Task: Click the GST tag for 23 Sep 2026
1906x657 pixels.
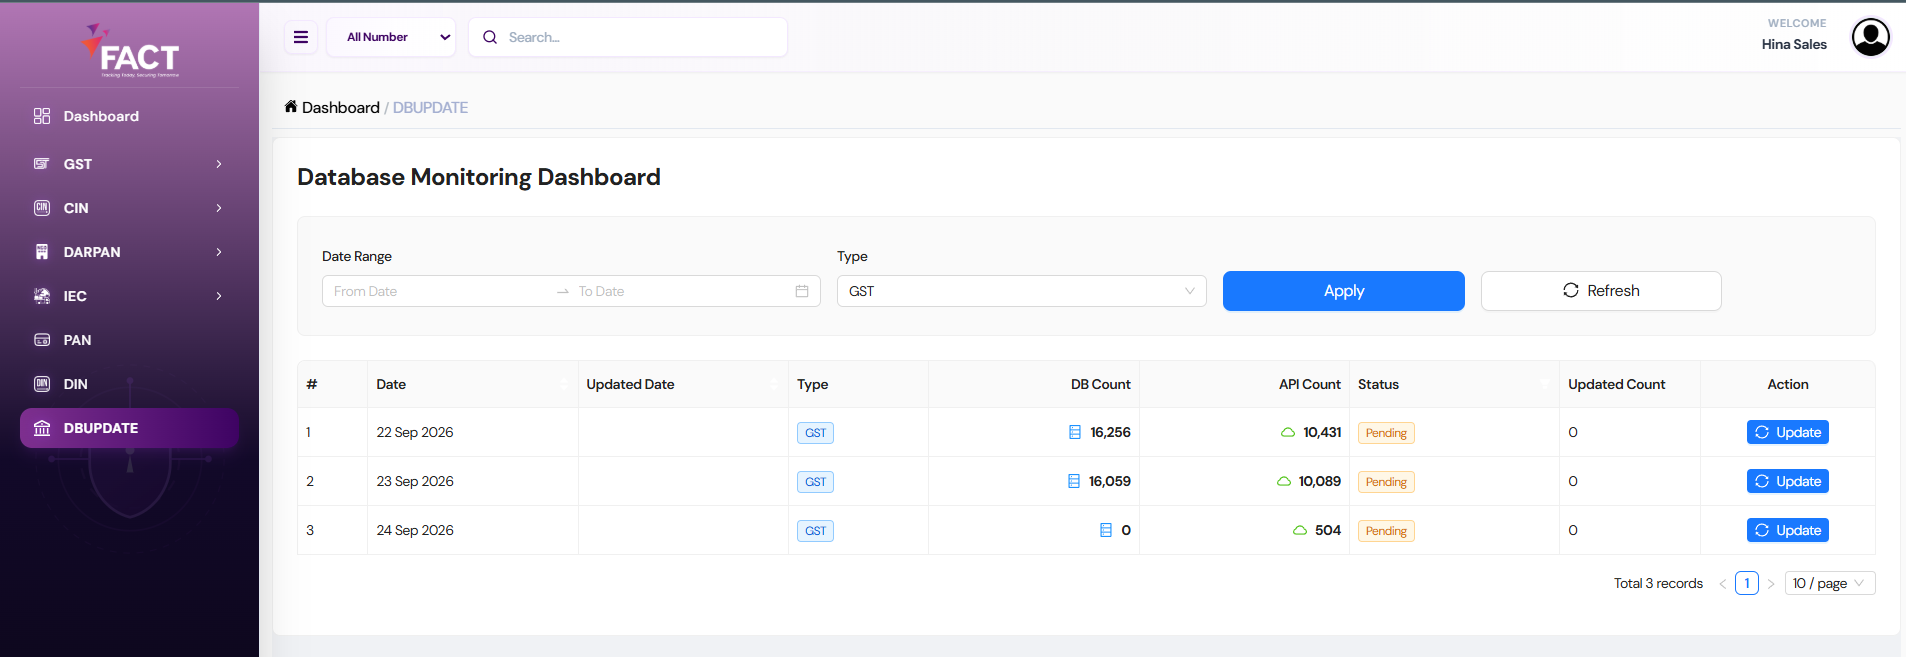Action: (x=816, y=482)
